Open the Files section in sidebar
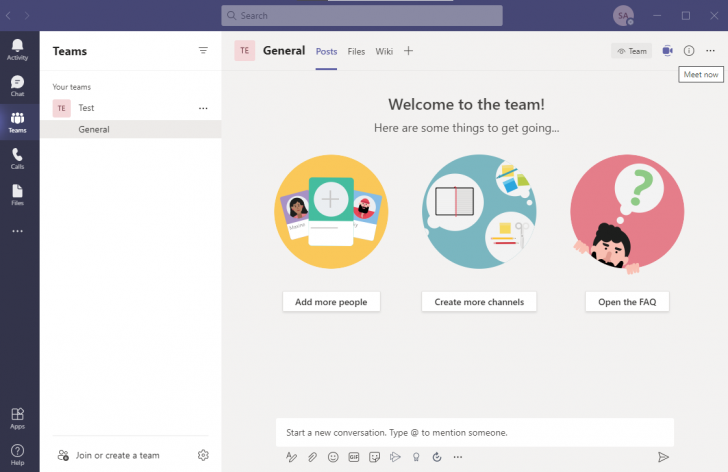Screen dimensions: 728x472 click(17, 195)
